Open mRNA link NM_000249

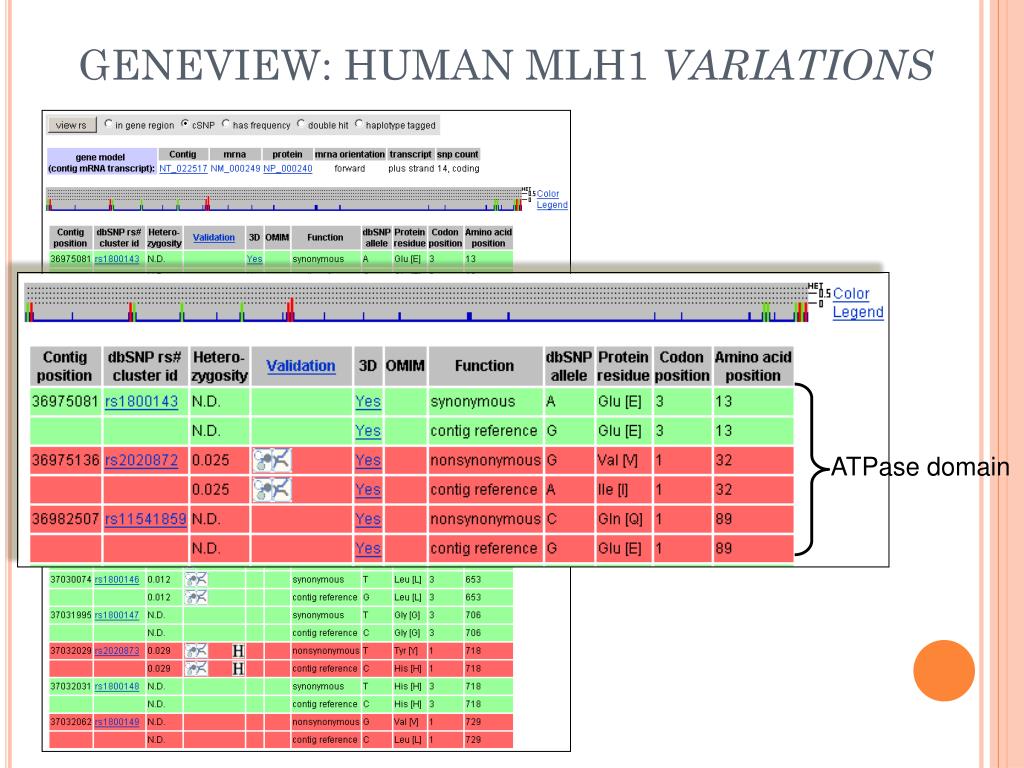[x=235, y=168]
